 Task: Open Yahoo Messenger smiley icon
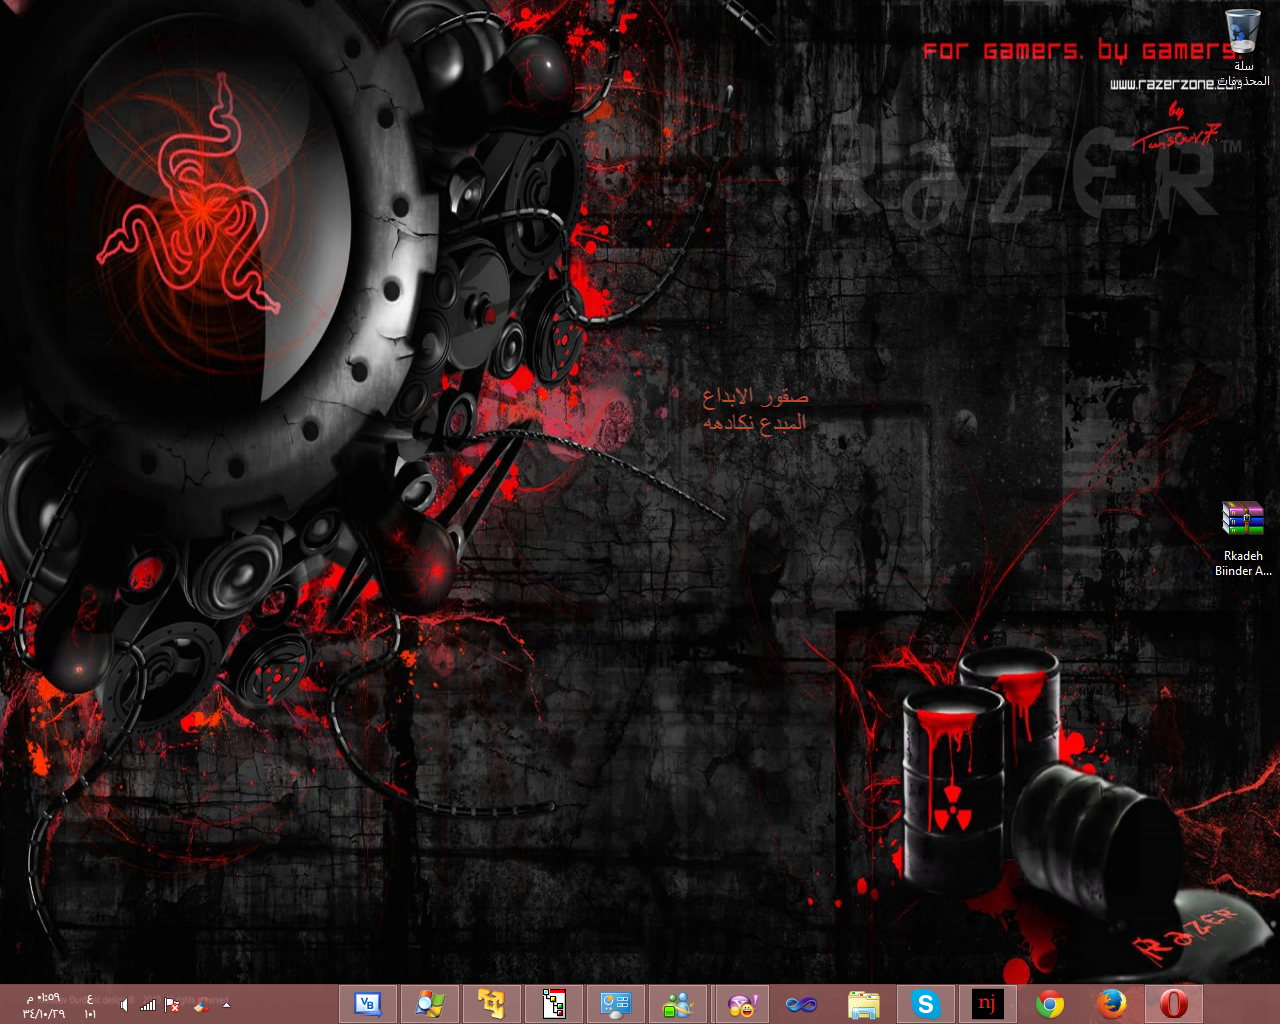pyautogui.click(x=741, y=1004)
